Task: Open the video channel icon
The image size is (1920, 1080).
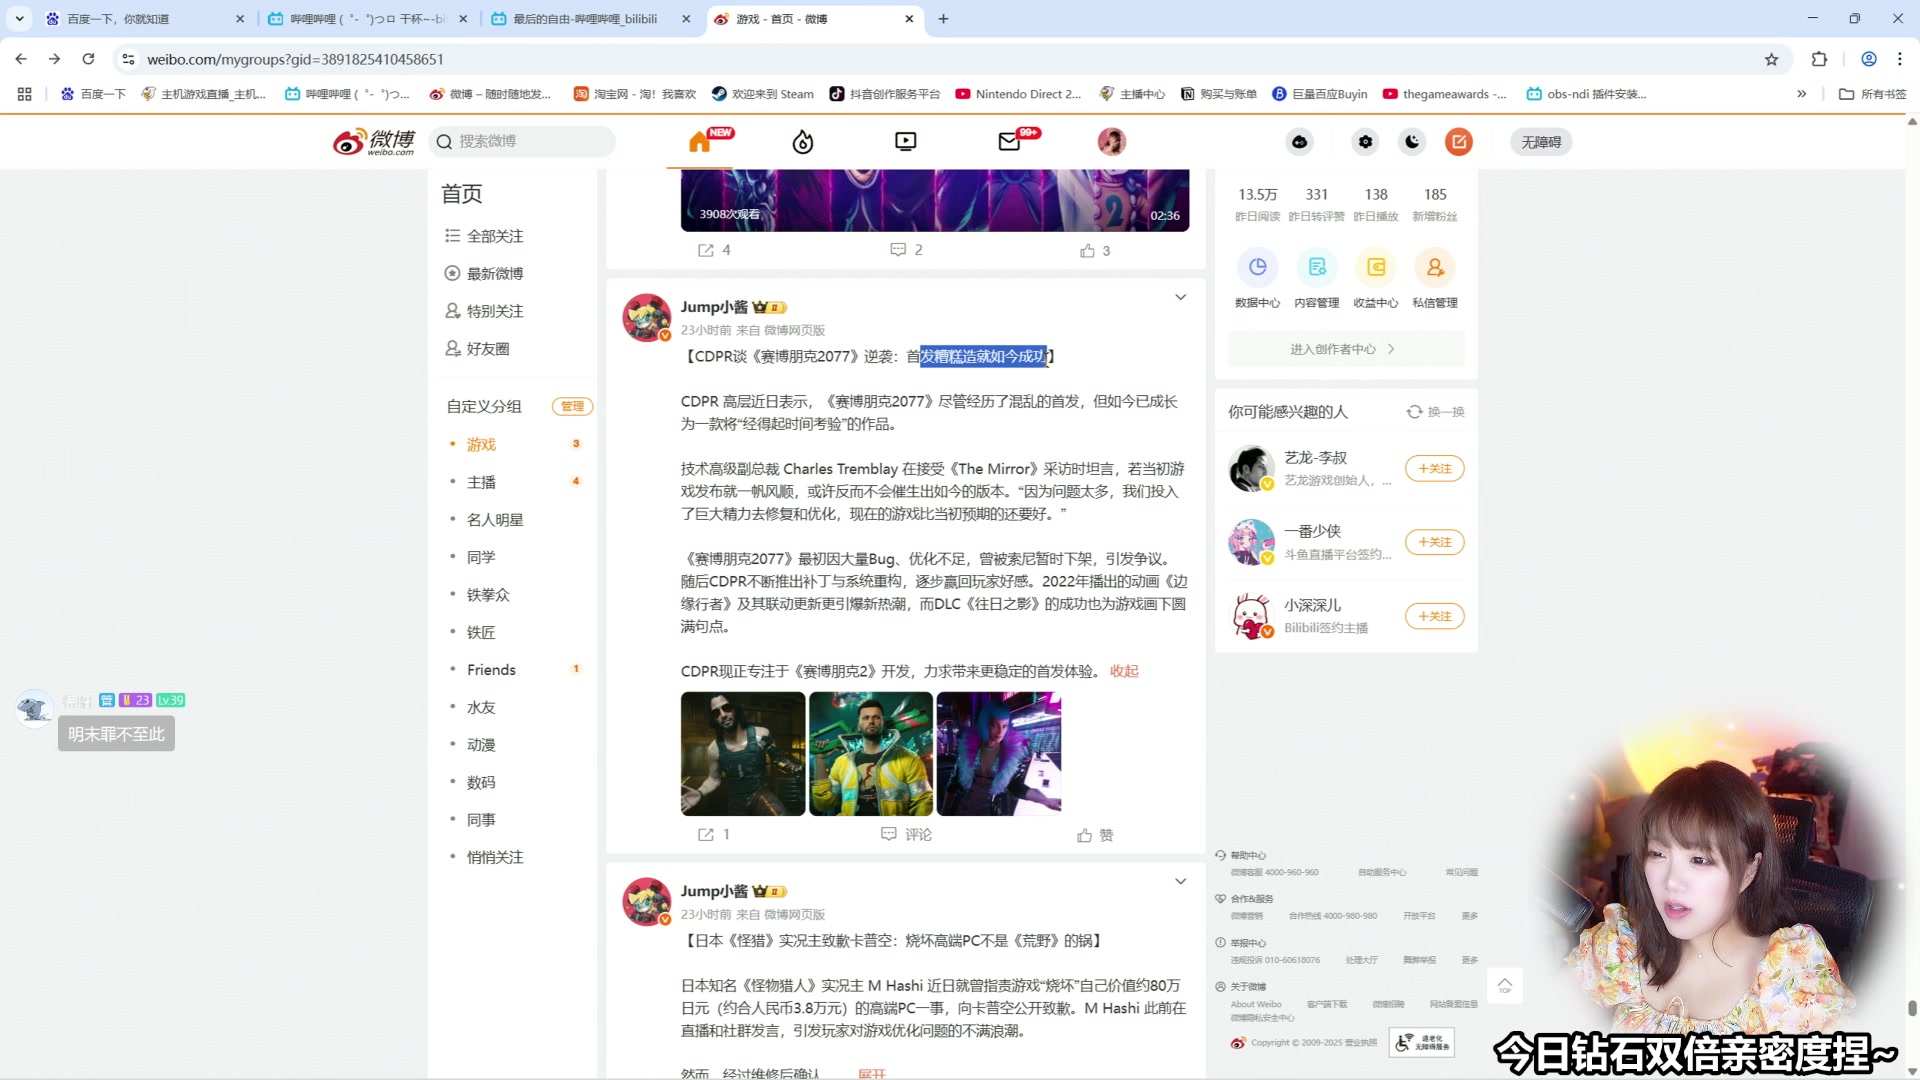Action: 906,142
